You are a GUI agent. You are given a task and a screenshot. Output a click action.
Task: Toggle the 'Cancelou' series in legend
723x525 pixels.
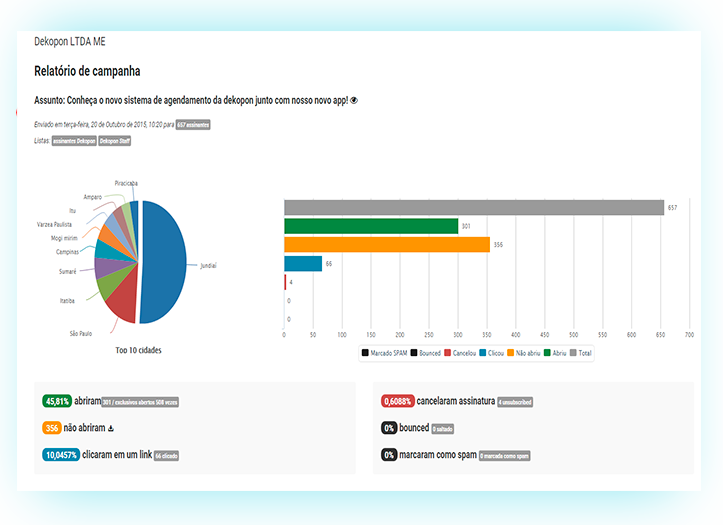click(459, 353)
